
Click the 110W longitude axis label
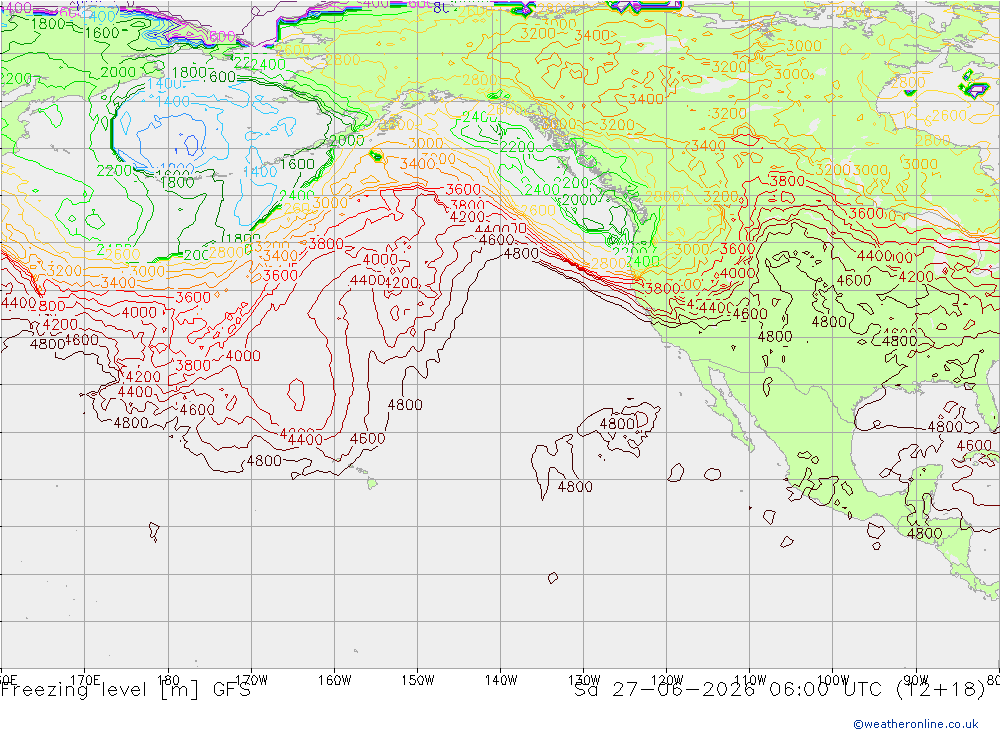750,679
